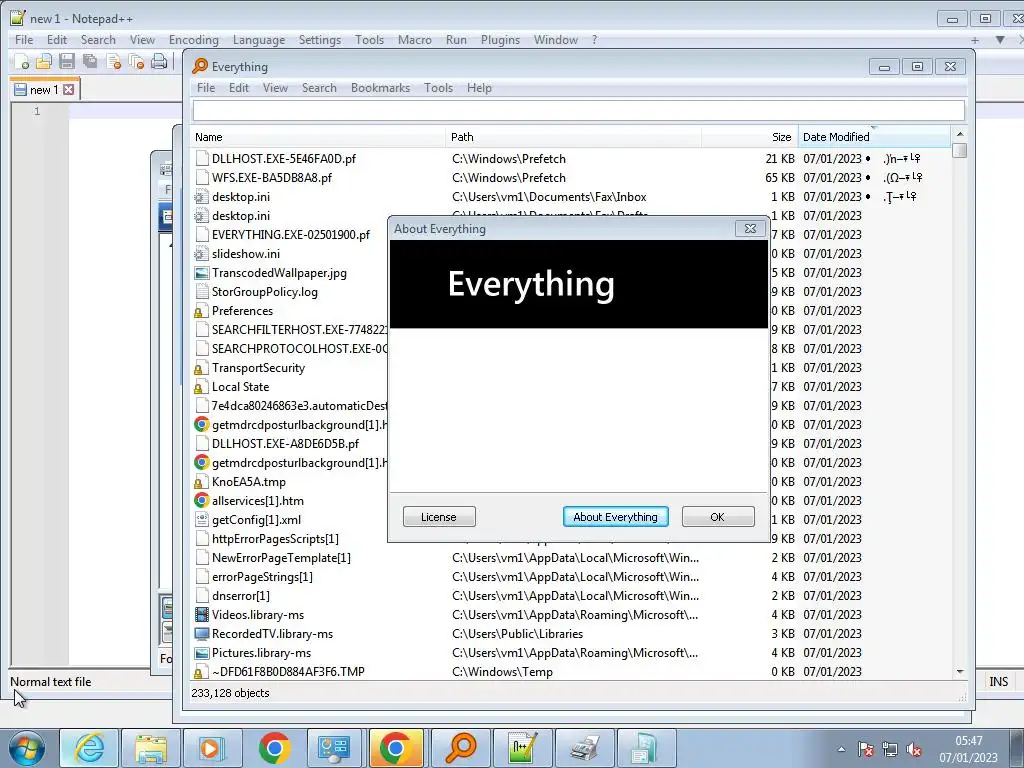Click the Close file icon in Notepad++ toolbar
This screenshot has height=768, width=1024.
tap(113, 62)
